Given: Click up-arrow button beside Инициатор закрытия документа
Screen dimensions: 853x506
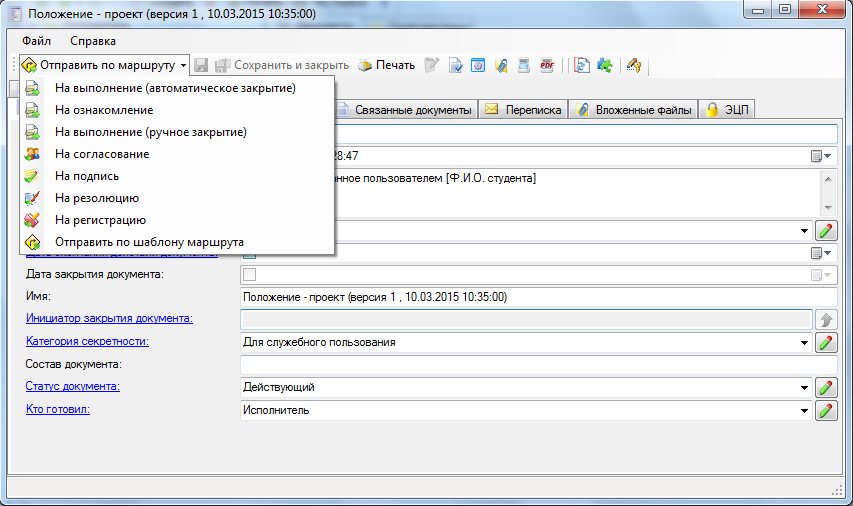Looking at the screenshot, I should pos(826,319).
